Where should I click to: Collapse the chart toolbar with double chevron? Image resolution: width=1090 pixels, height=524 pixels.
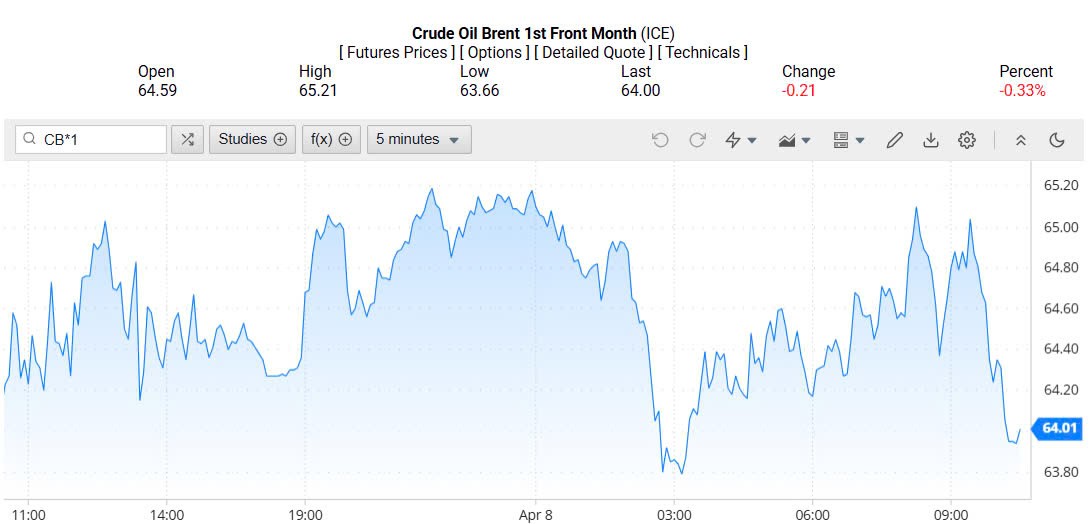(1021, 140)
